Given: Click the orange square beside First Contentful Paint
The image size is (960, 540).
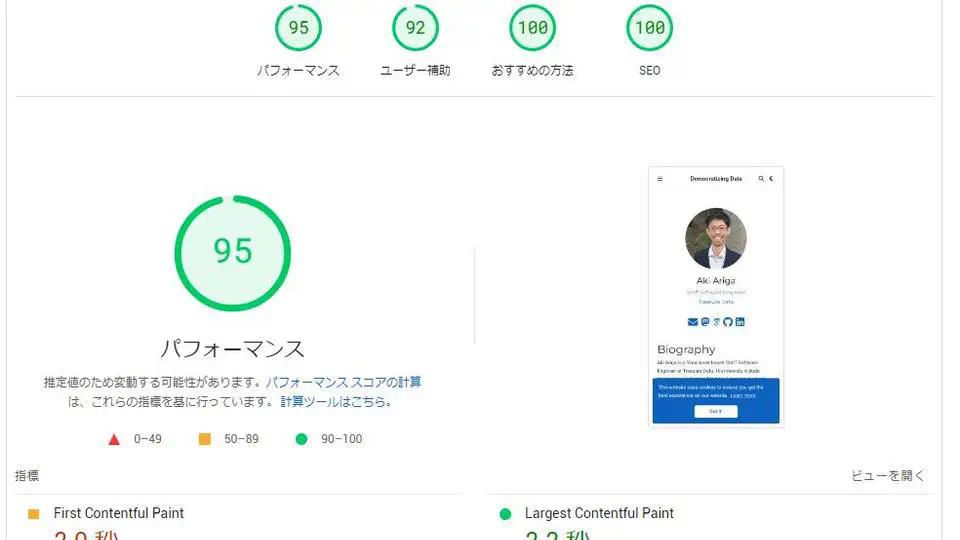Looking at the screenshot, I should [x=34, y=514].
